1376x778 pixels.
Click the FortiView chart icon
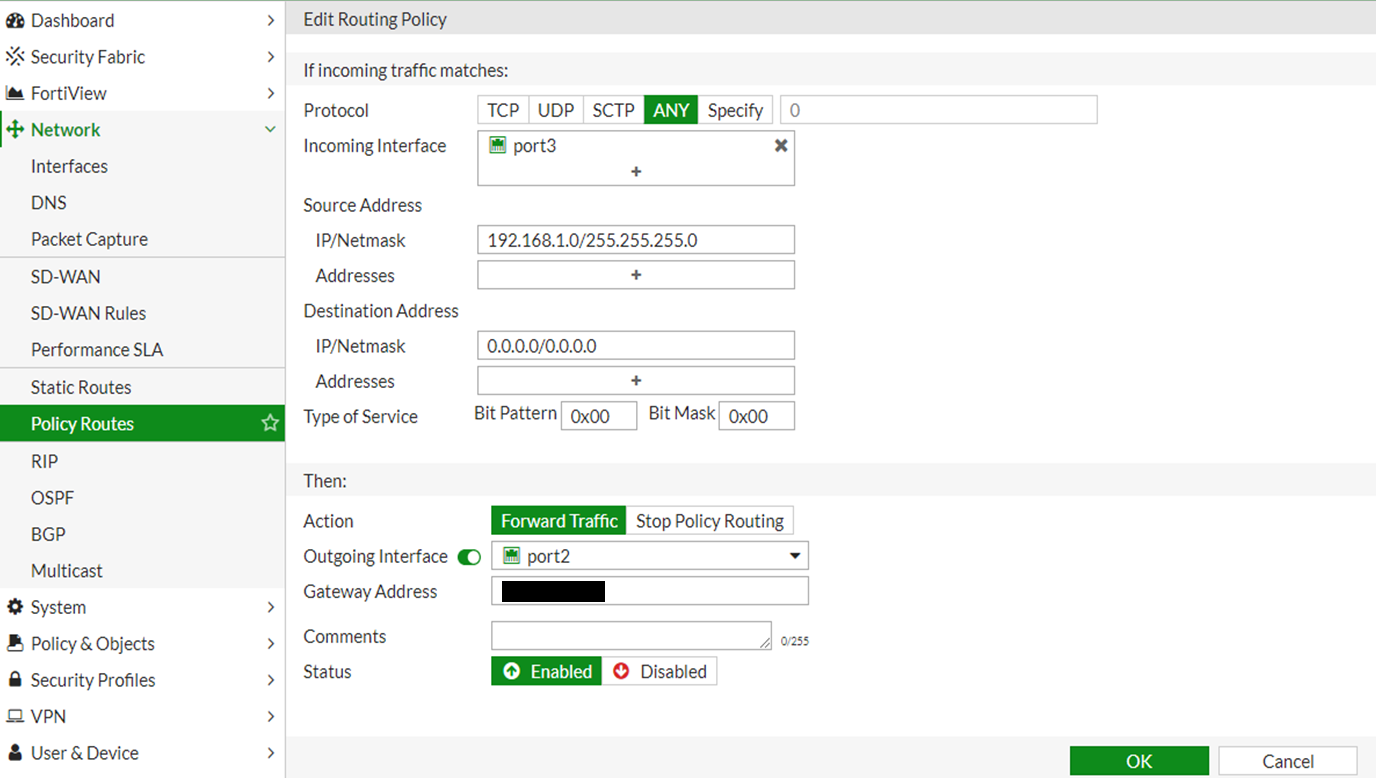tap(15, 93)
